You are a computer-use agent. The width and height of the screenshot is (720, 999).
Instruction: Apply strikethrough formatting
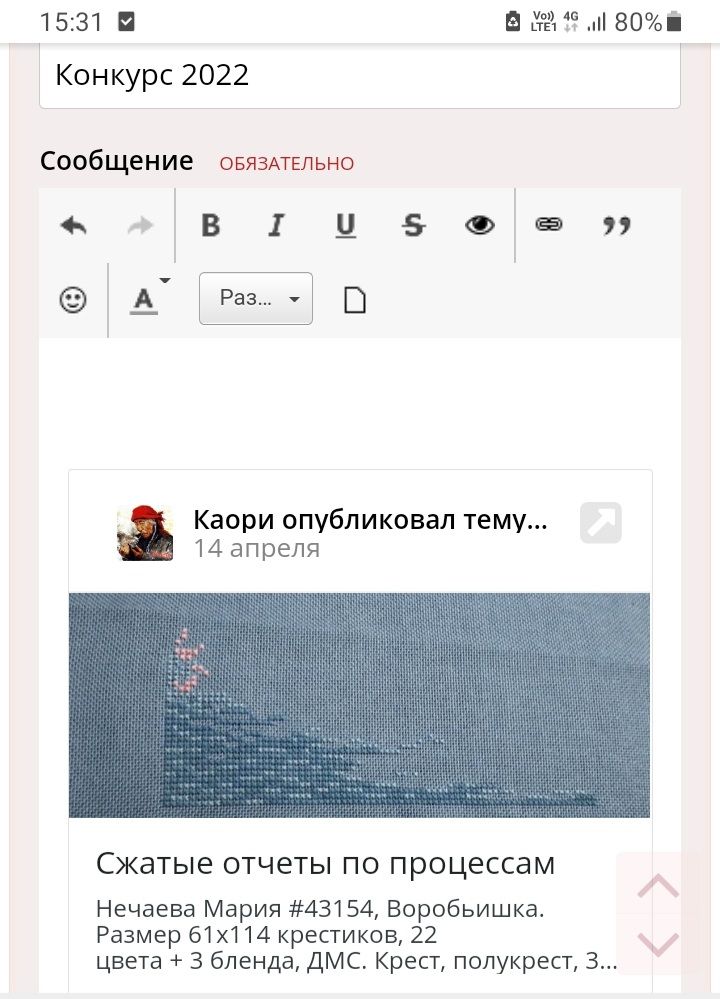click(413, 226)
